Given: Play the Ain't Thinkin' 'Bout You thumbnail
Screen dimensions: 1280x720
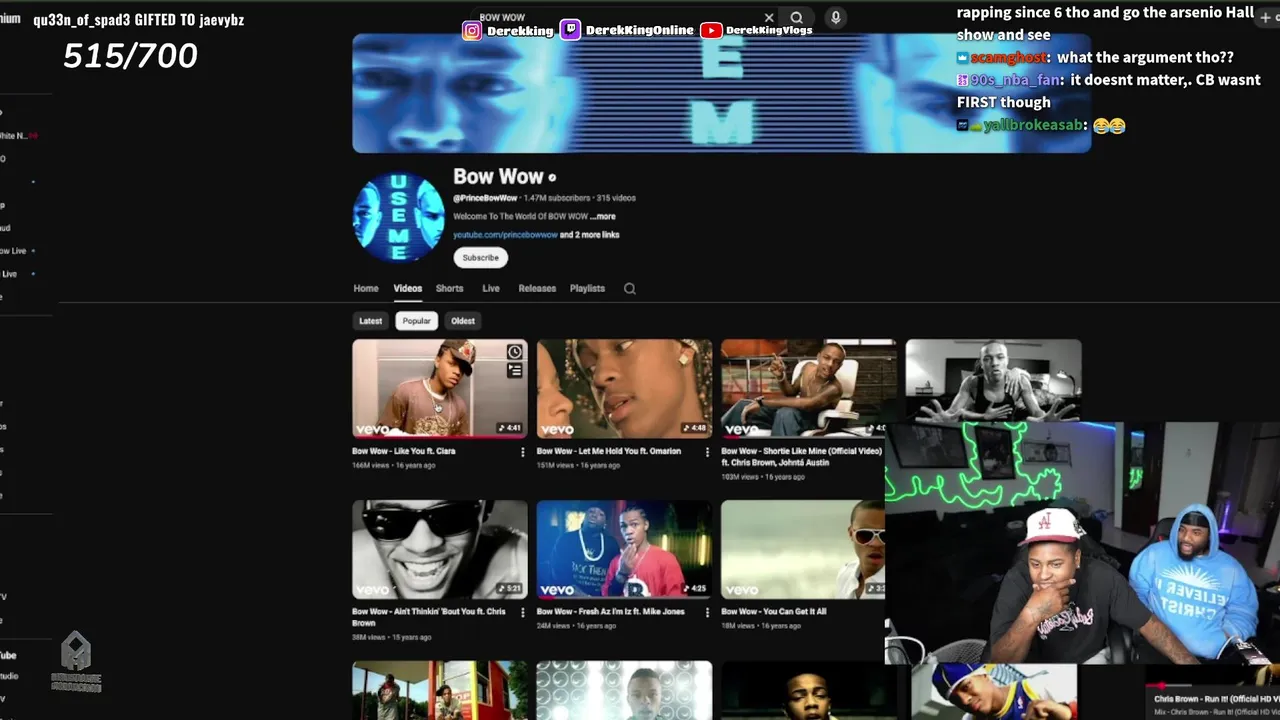Looking at the screenshot, I should click(440, 549).
